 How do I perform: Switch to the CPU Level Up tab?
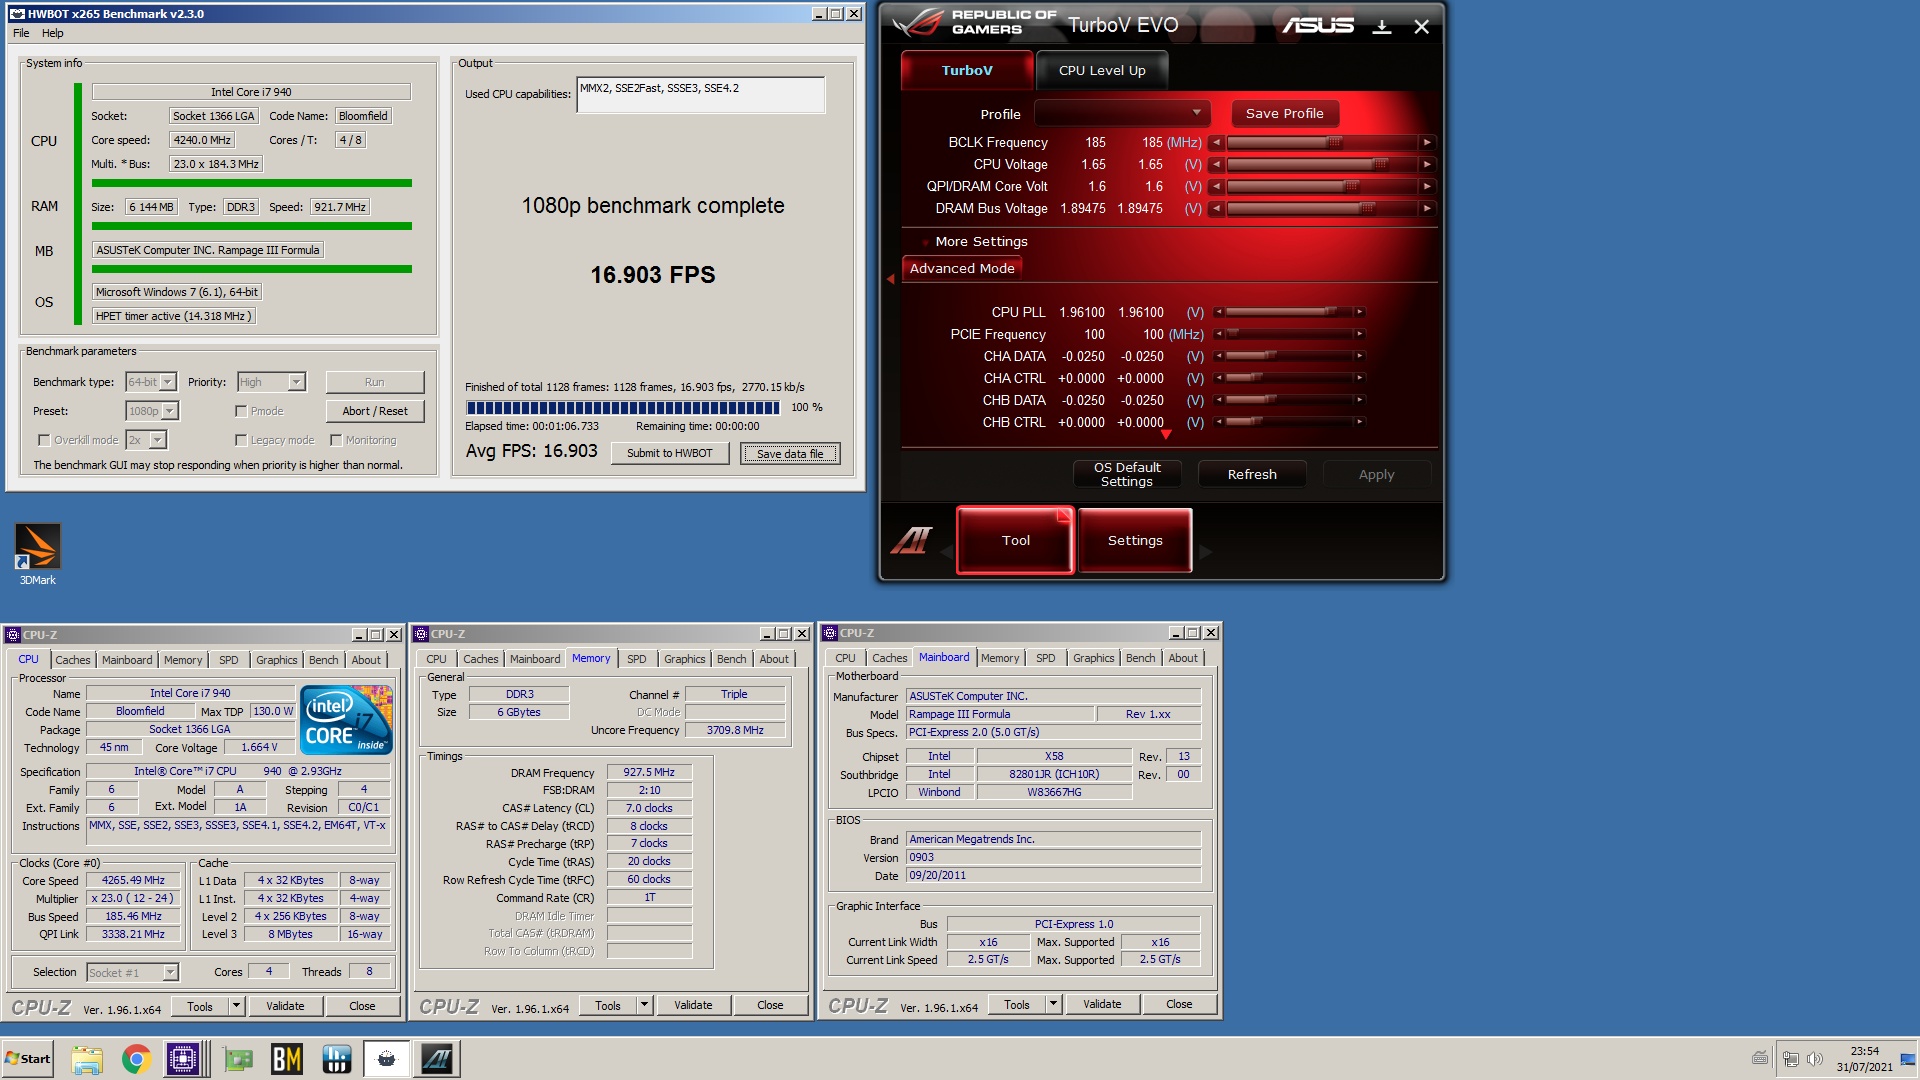point(1102,70)
